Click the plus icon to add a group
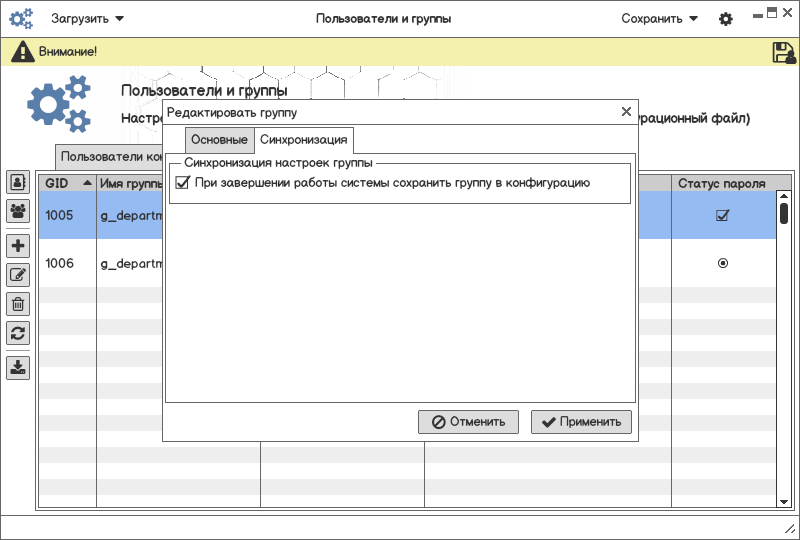 18,246
